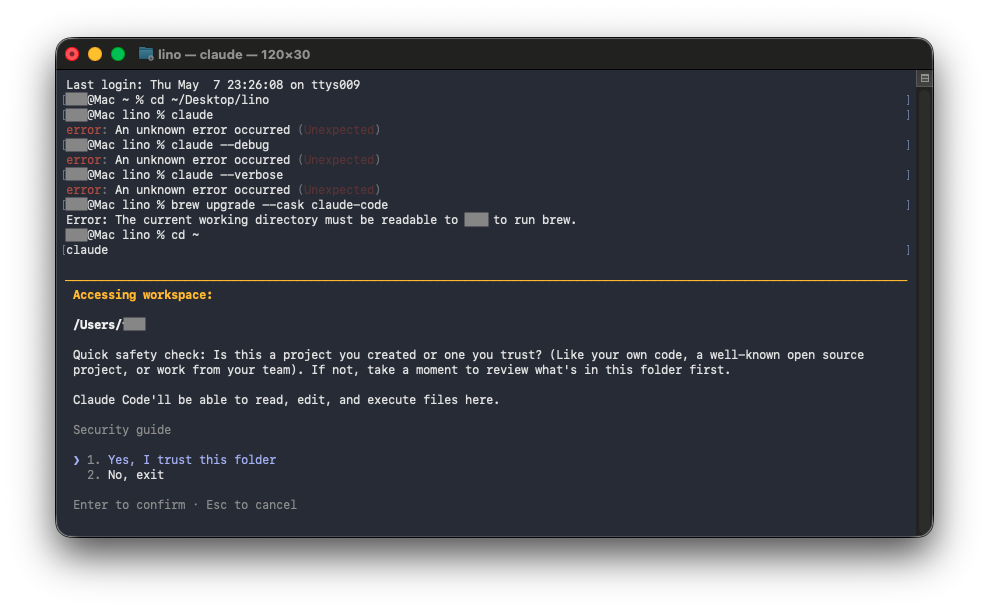Select option 1 'Yes, I trust this folder'

(181, 460)
